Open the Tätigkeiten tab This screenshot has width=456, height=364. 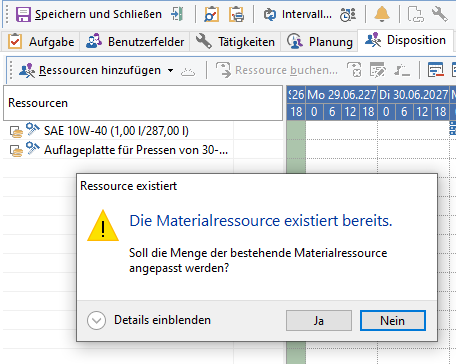click(235, 42)
